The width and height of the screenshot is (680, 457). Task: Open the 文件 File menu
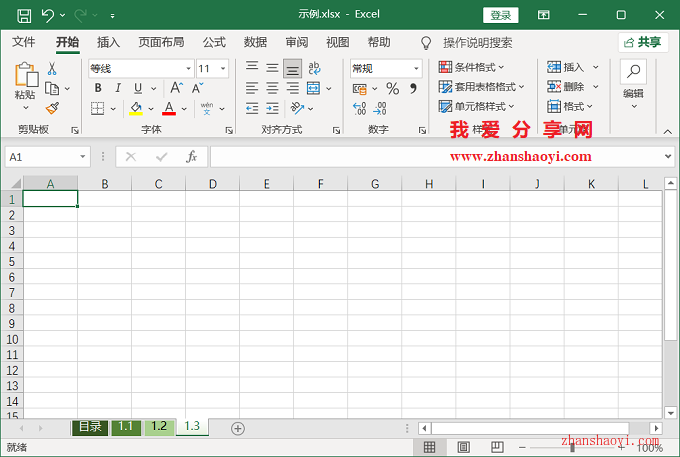tap(23, 42)
